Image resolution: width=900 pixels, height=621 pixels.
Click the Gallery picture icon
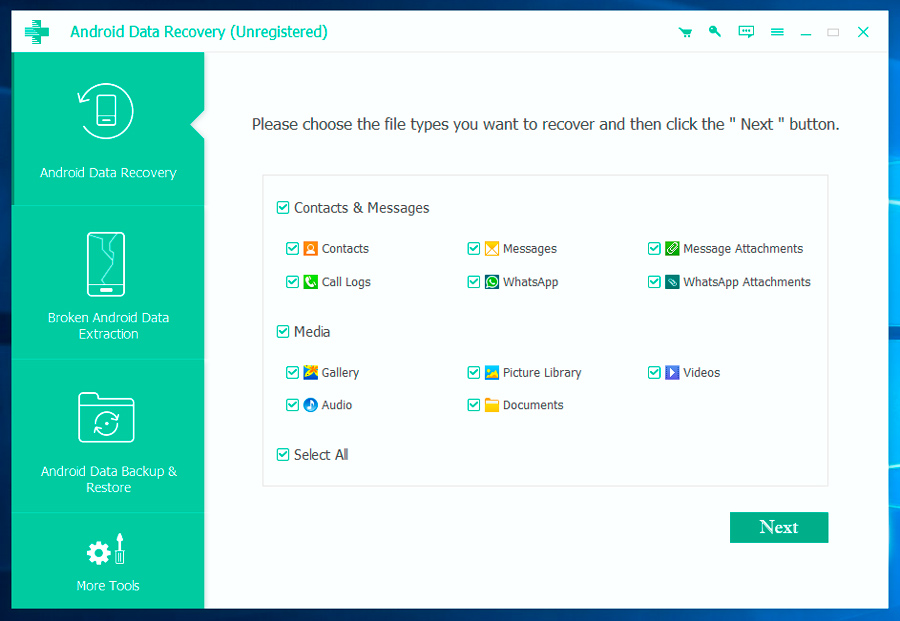(311, 372)
